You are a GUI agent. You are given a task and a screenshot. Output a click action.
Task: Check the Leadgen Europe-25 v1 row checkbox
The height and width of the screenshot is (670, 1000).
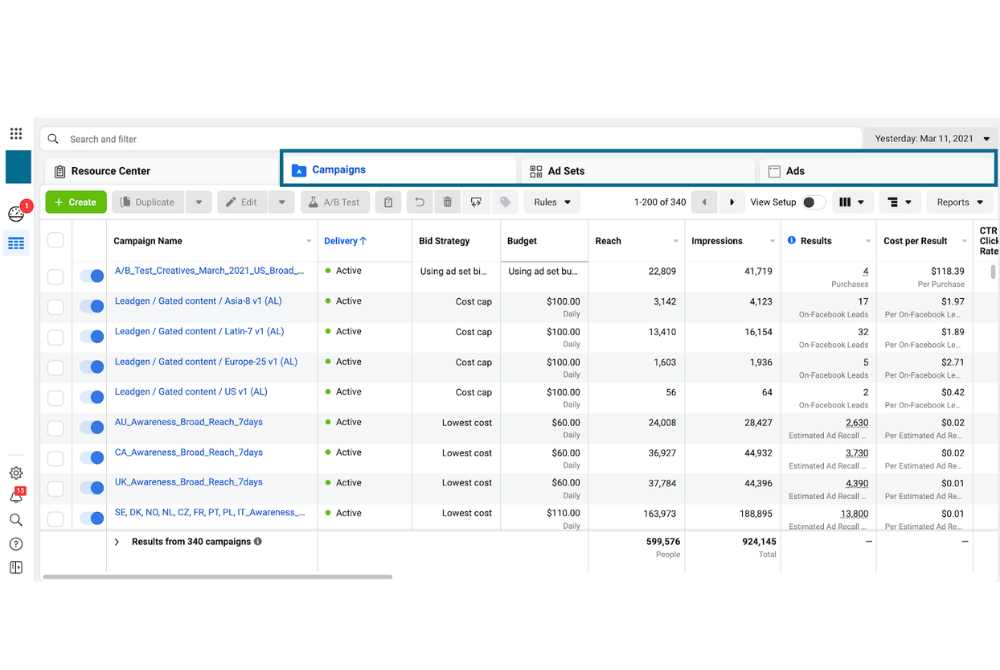tap(55, 367)
